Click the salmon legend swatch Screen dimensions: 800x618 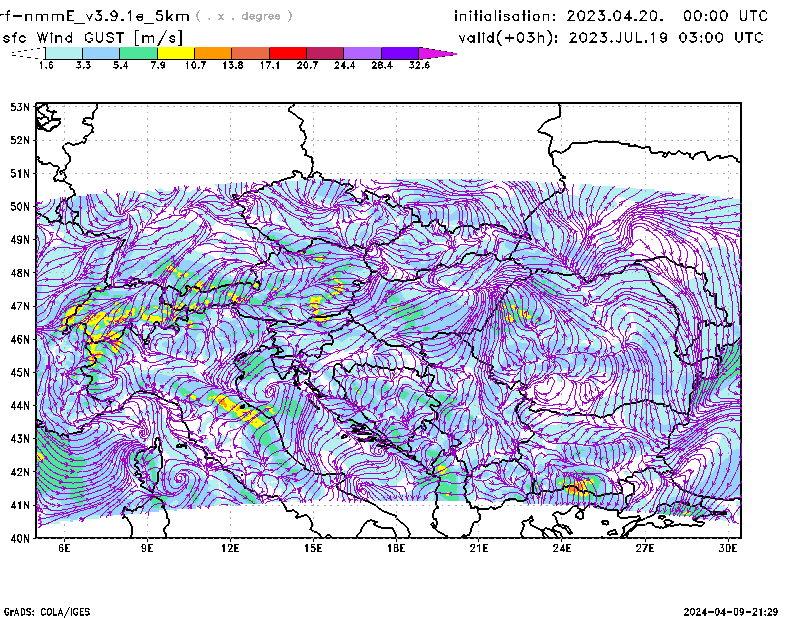tap(251, 53)
